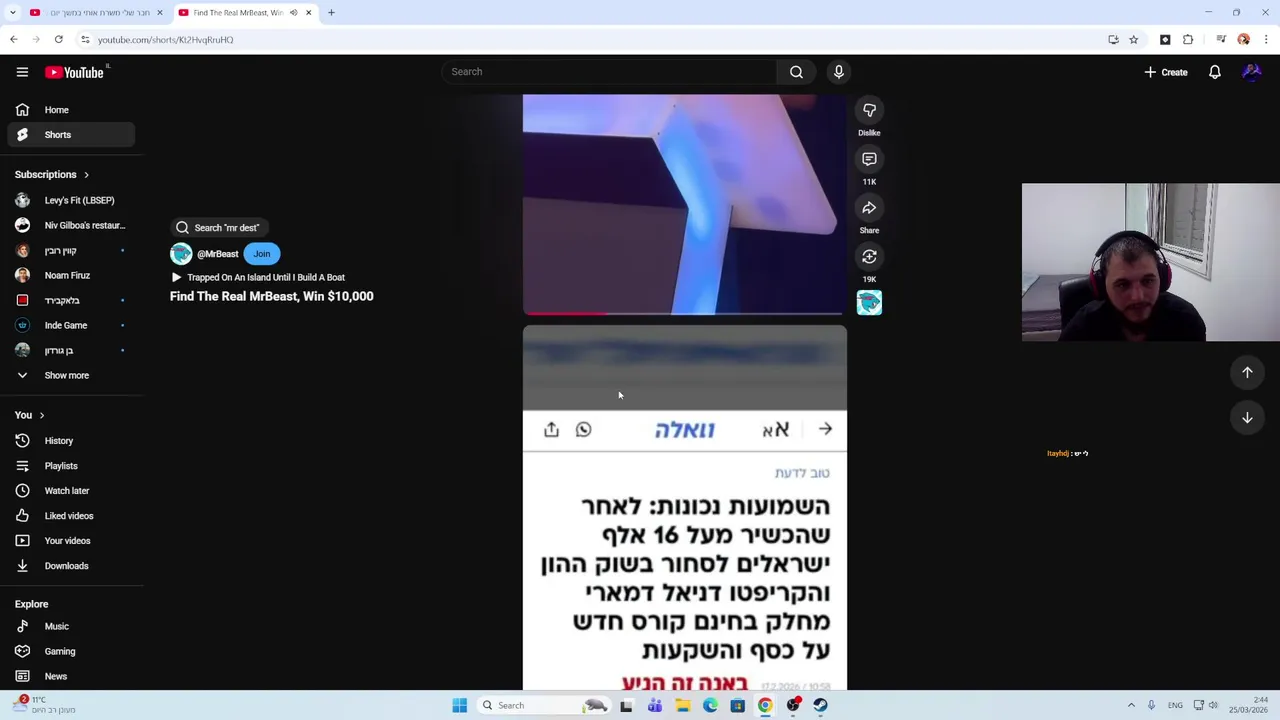Screen dimensions: 1280x720
Task: Open the comments with 11K count
Action: 869,159
